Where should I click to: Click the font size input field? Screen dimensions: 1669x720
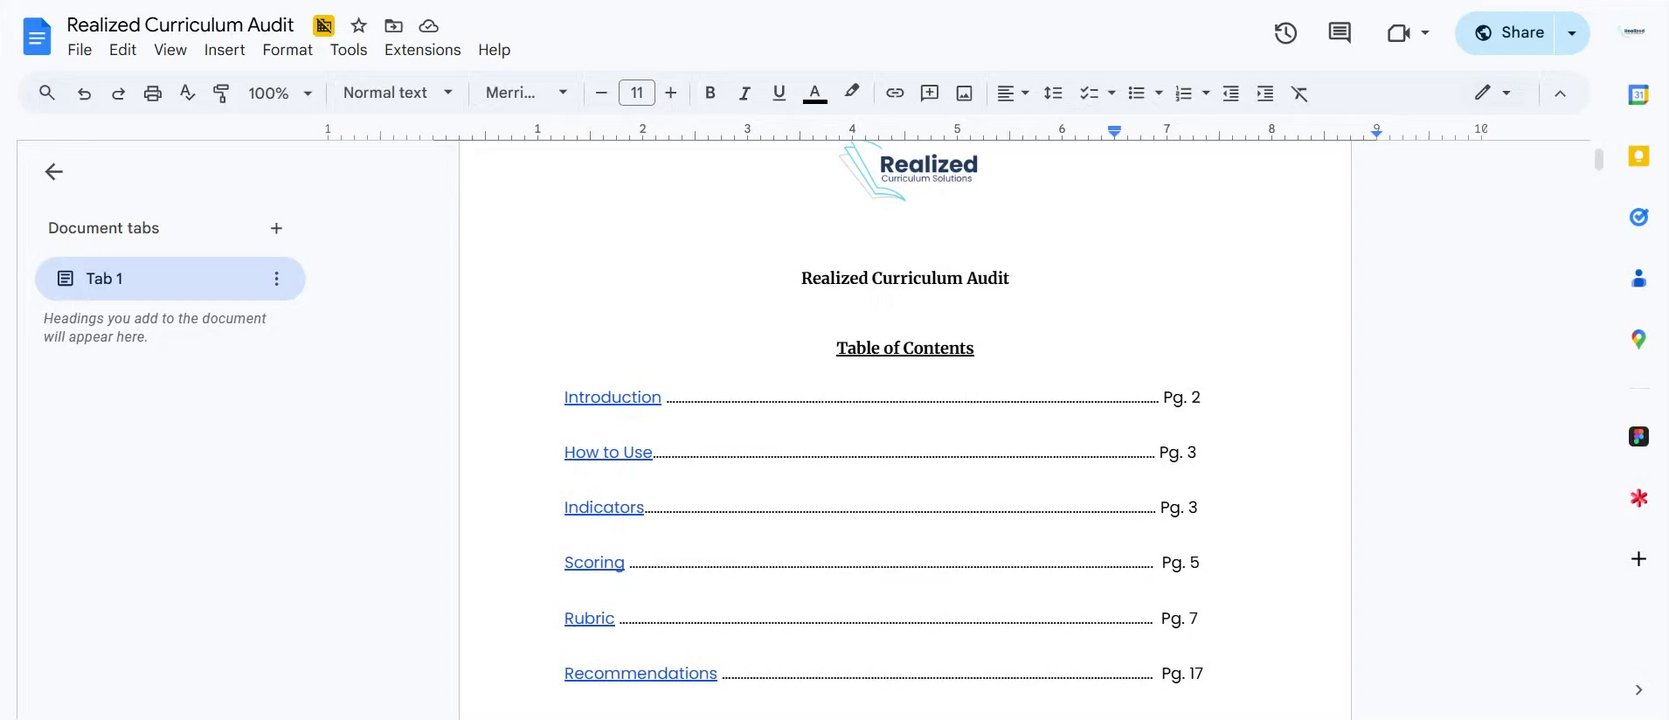click(637, 93)
